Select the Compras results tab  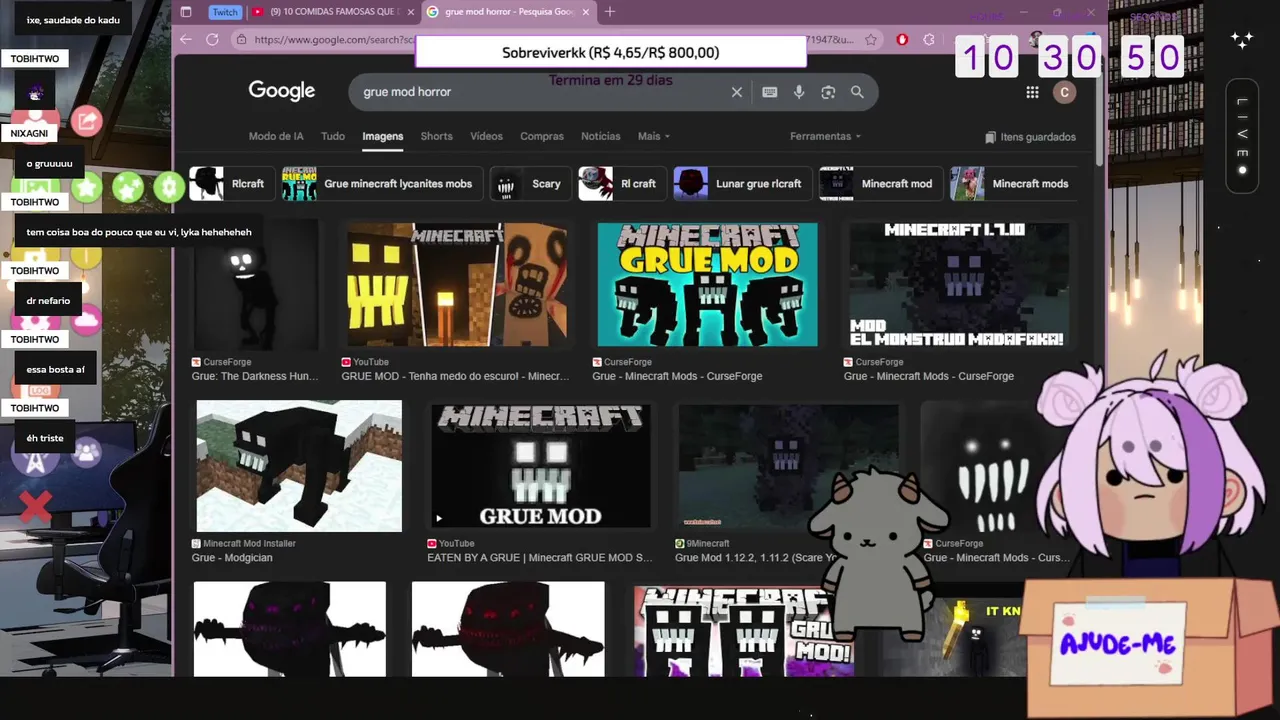pos(542,136)
